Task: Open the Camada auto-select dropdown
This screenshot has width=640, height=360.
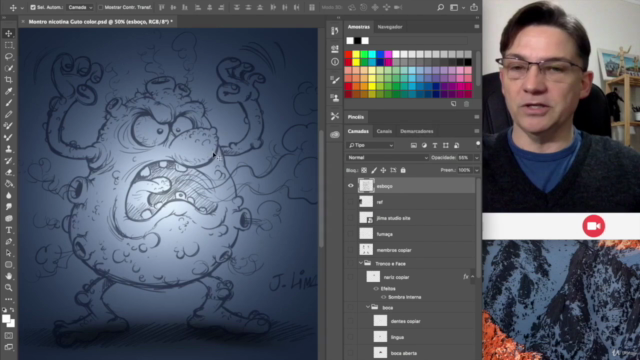Action: [80, 7]
